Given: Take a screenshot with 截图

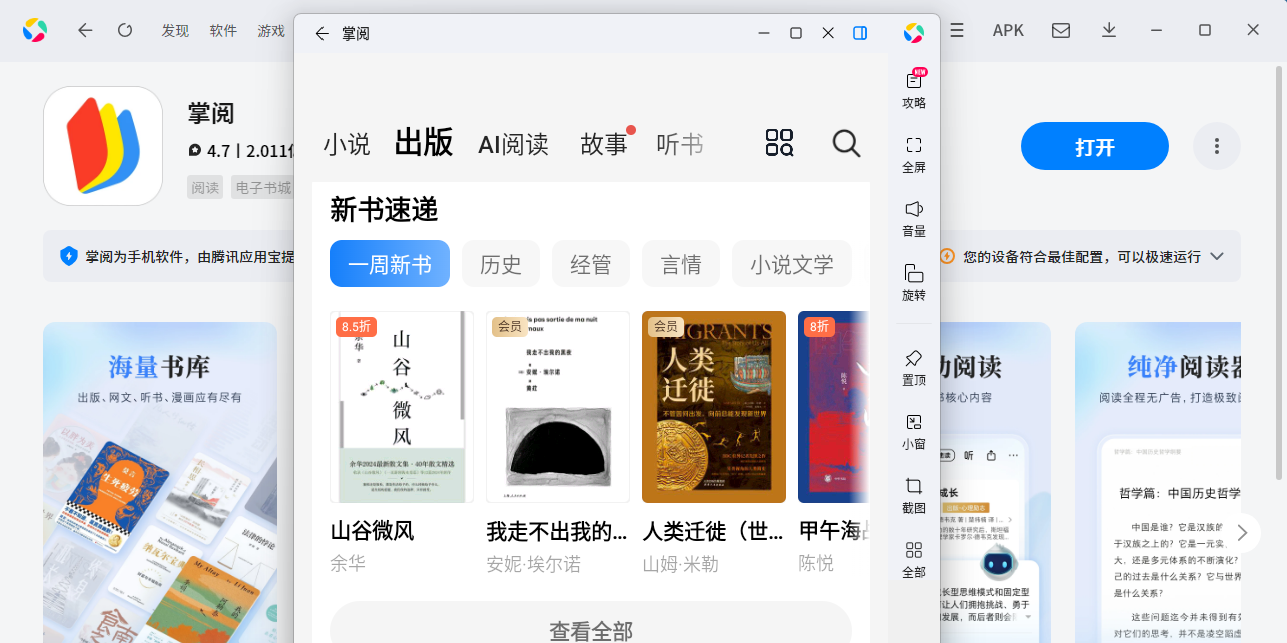Looking at the screenshot, I should [913, 495].
